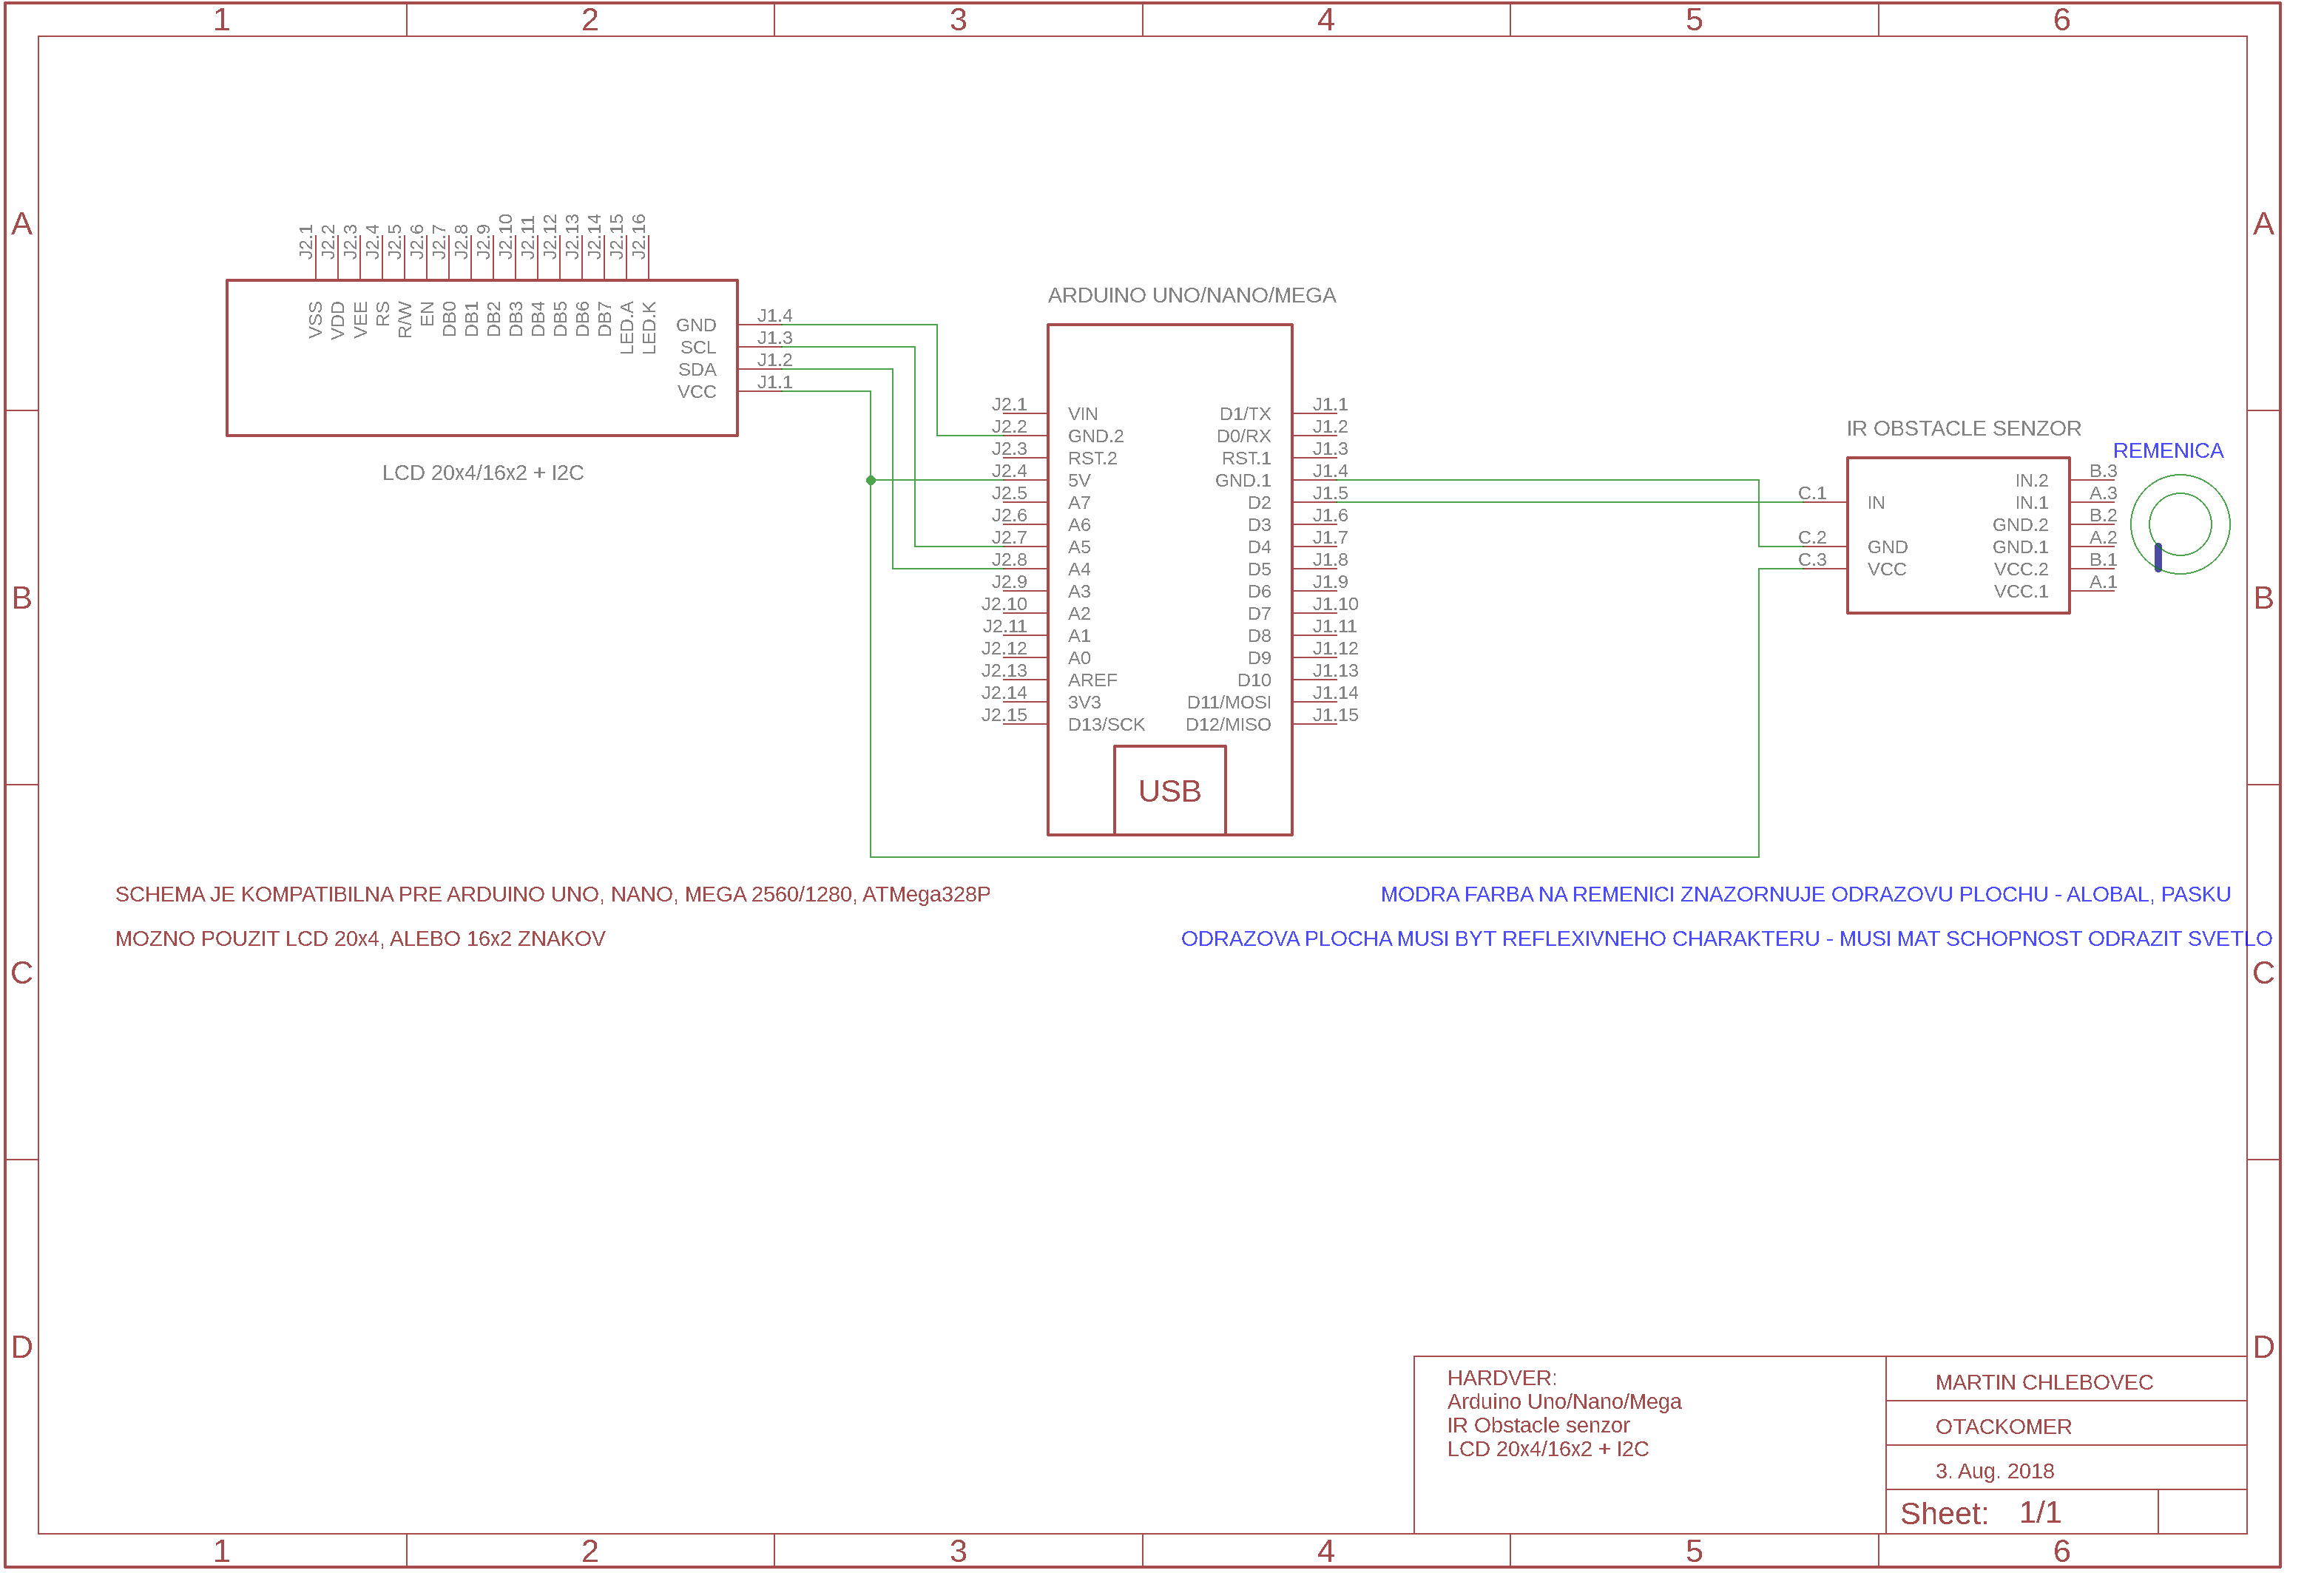Click the LCD VCC pin label
This screenshot has height=1573, width=2324.
(x=696, y=391)
